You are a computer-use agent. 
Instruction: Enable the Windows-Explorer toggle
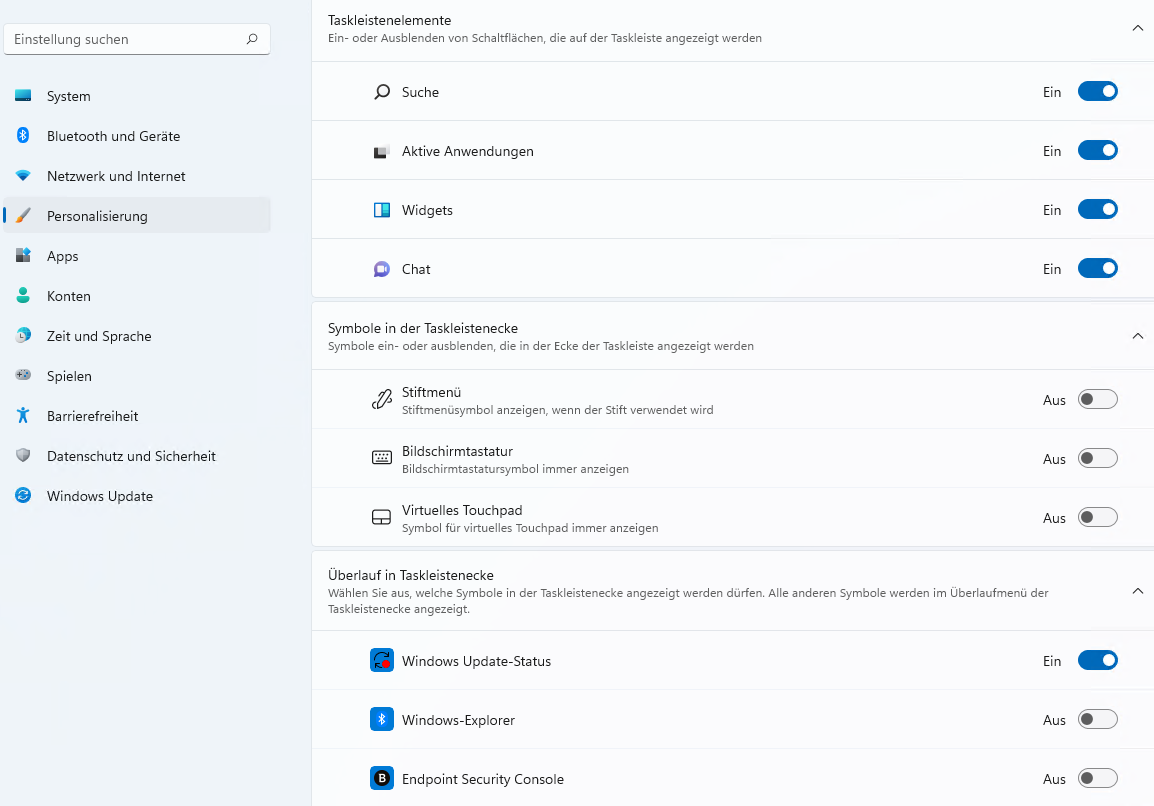[1097, 719]
